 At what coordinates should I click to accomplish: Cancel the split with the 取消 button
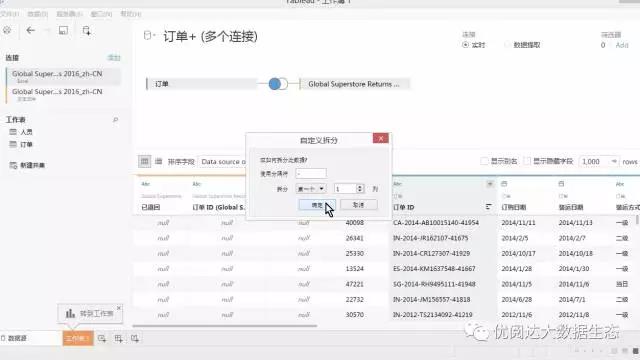(x=358, y=205)
